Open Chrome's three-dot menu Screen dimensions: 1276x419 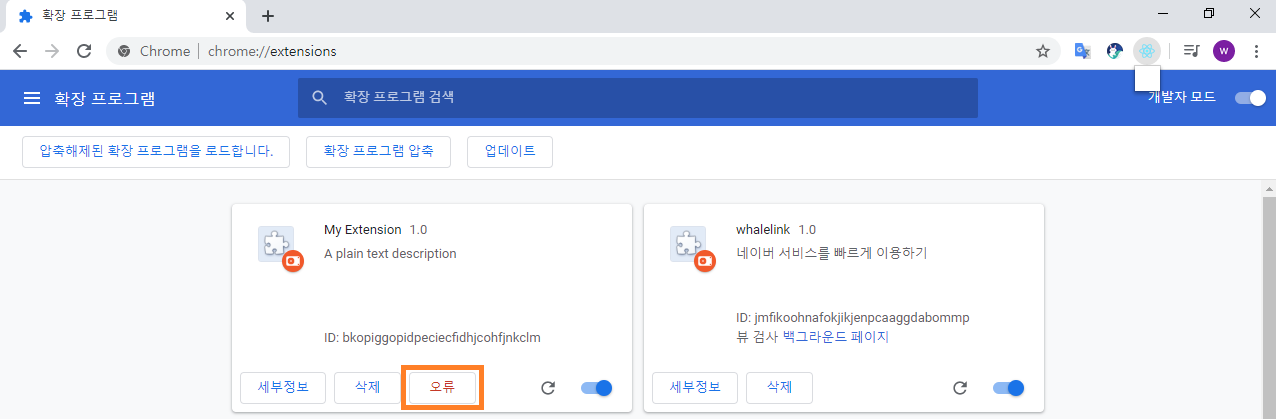(x=1256, y=51)
